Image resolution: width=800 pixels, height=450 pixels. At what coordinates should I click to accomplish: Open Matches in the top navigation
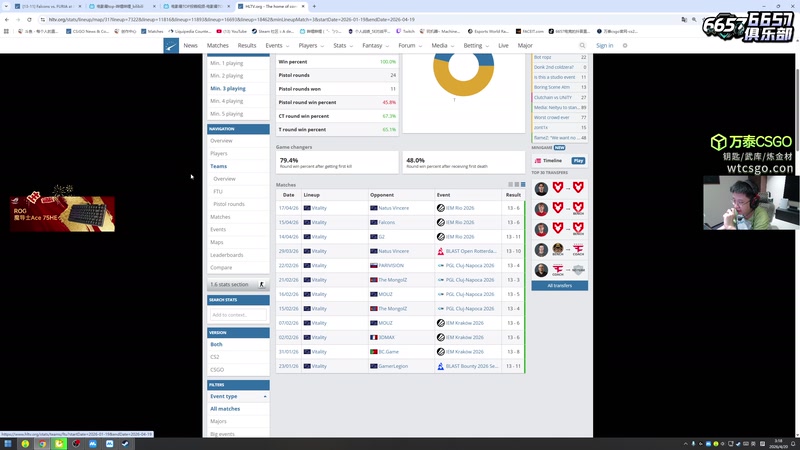pyautogui.click(x=217, y=46)
